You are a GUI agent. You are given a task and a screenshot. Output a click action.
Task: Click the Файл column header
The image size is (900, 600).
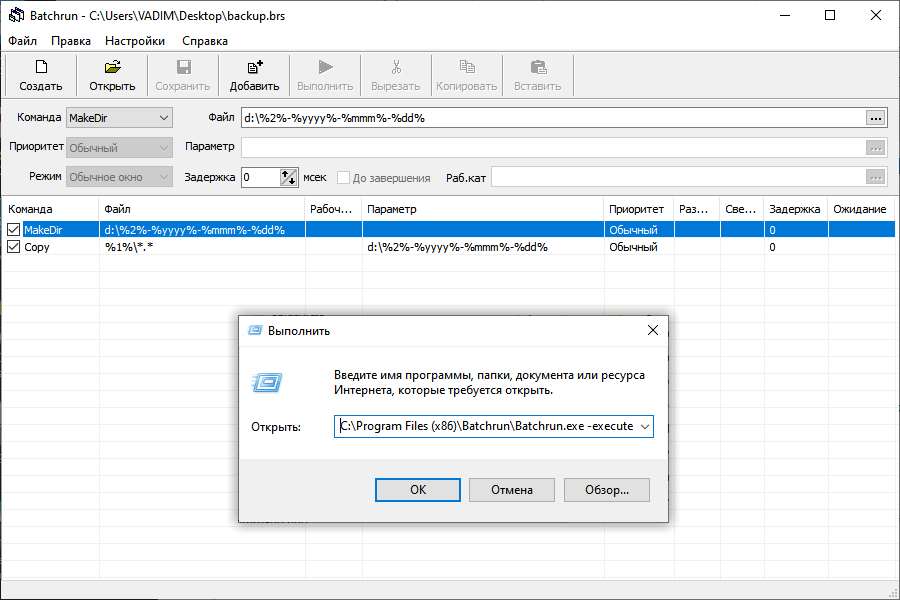pyautogui.click(x=202, y=209)
